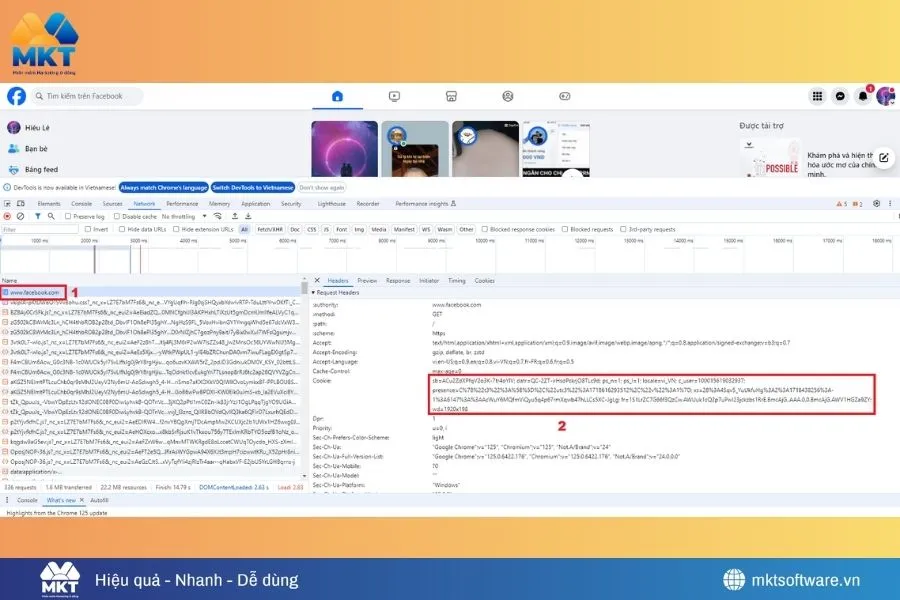
Task: Collapse the Request Headers section
Action: tap(313, 292)
